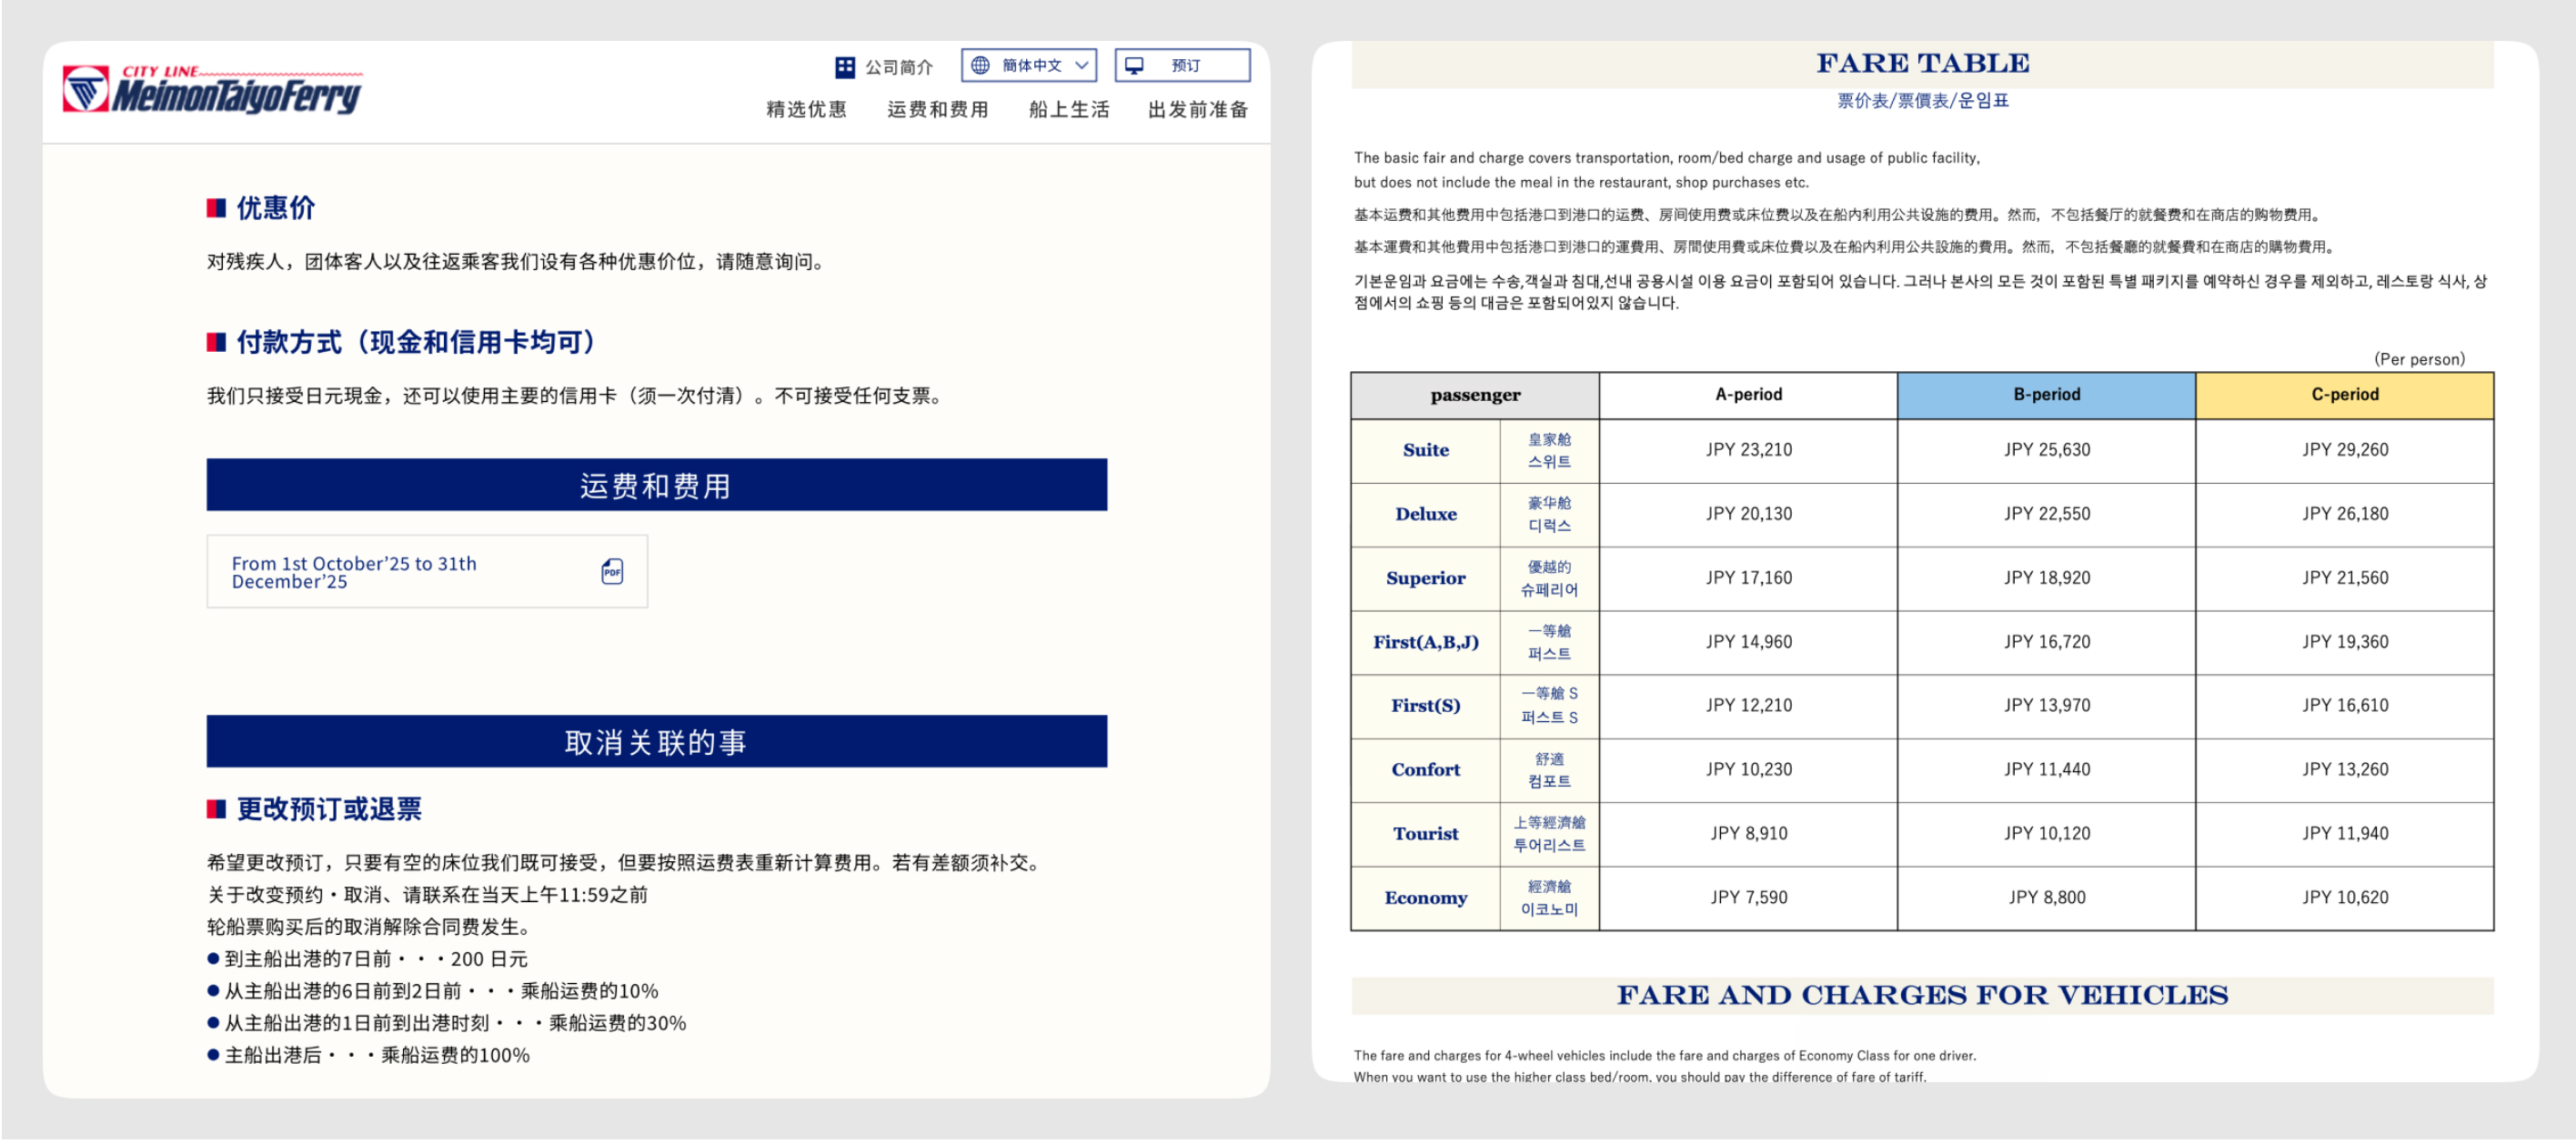Click the yellow C-period column header
Screen dimensions: 2576x1144
[x=2343, y=395]
